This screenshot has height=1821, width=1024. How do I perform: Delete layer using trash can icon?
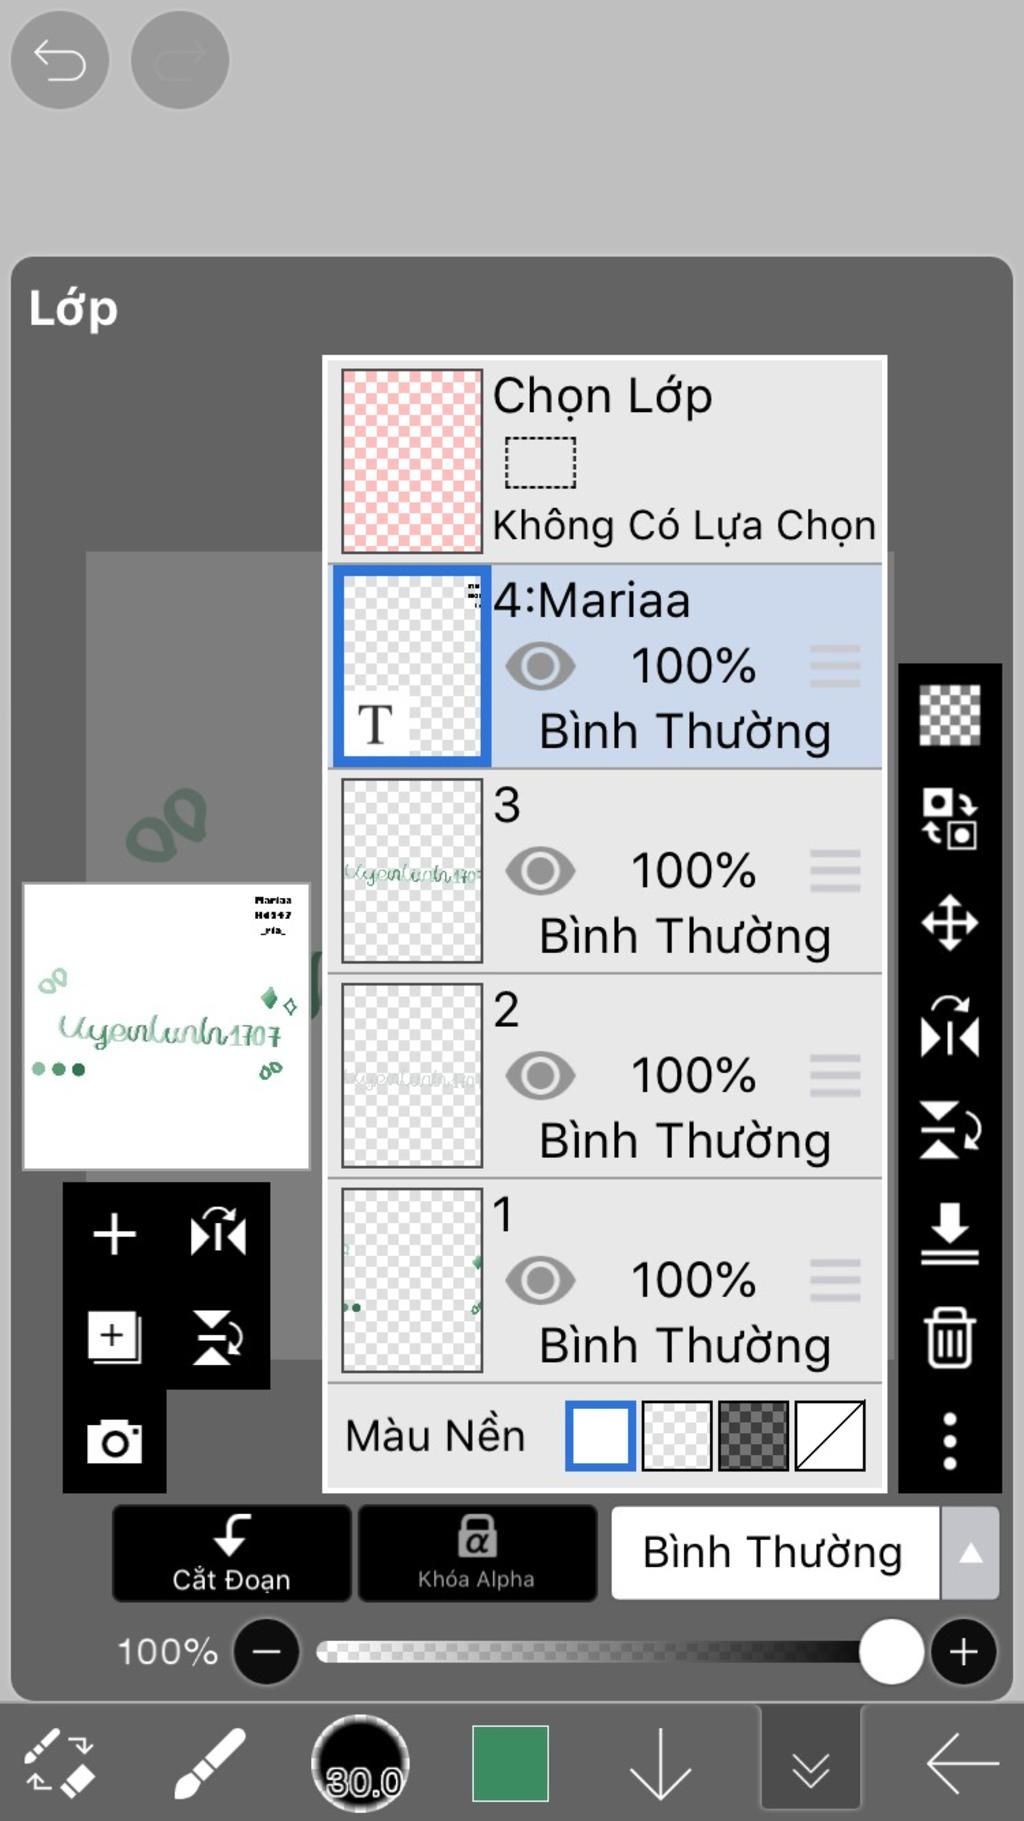pyautogui.click(x=949, y=1337)
